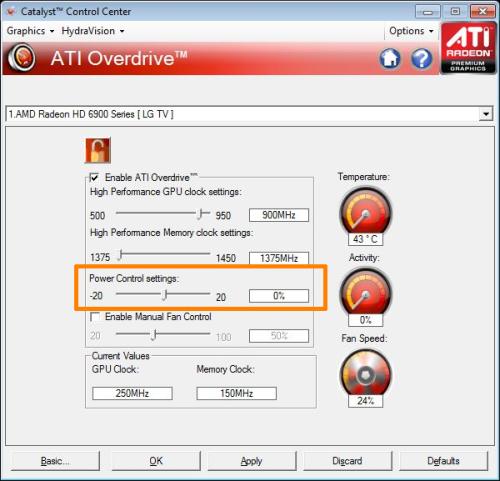
Task: Click the padlock unlock Overdrive icon
Action: click(98, 150)
